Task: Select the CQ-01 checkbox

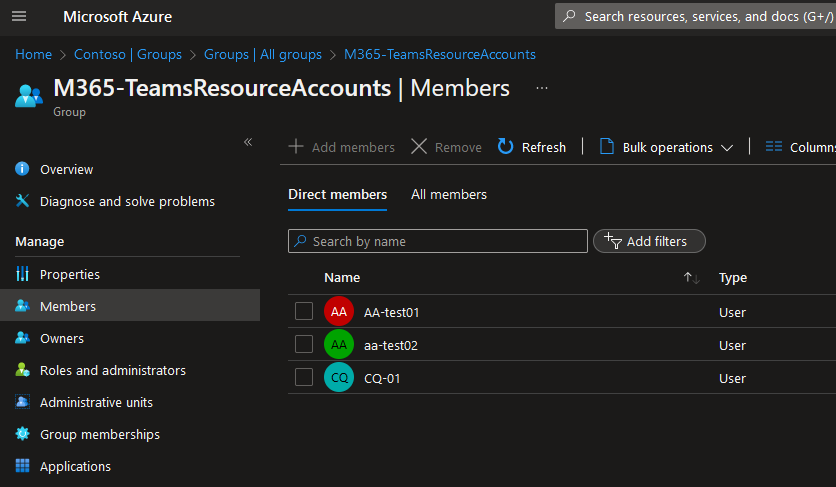Action: click(304, 378)
